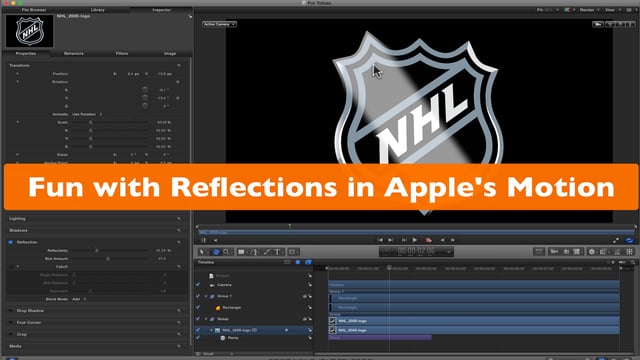
Task: Select the Text tool
Action: pos(277,252)
